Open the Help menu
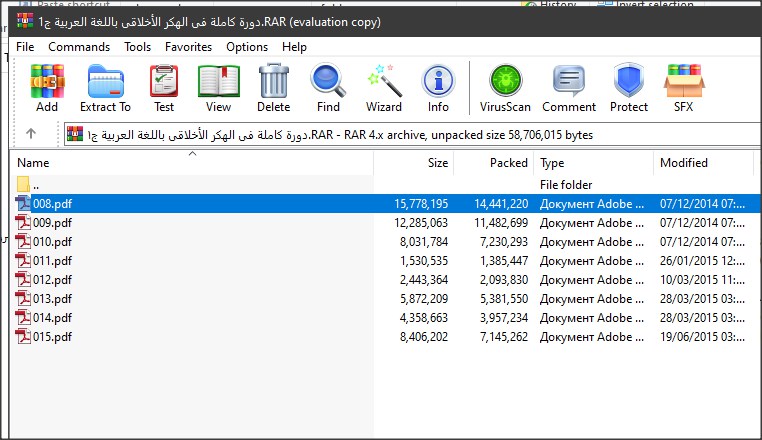This screenshot has width=762, height=440. (x=294, y=47)
